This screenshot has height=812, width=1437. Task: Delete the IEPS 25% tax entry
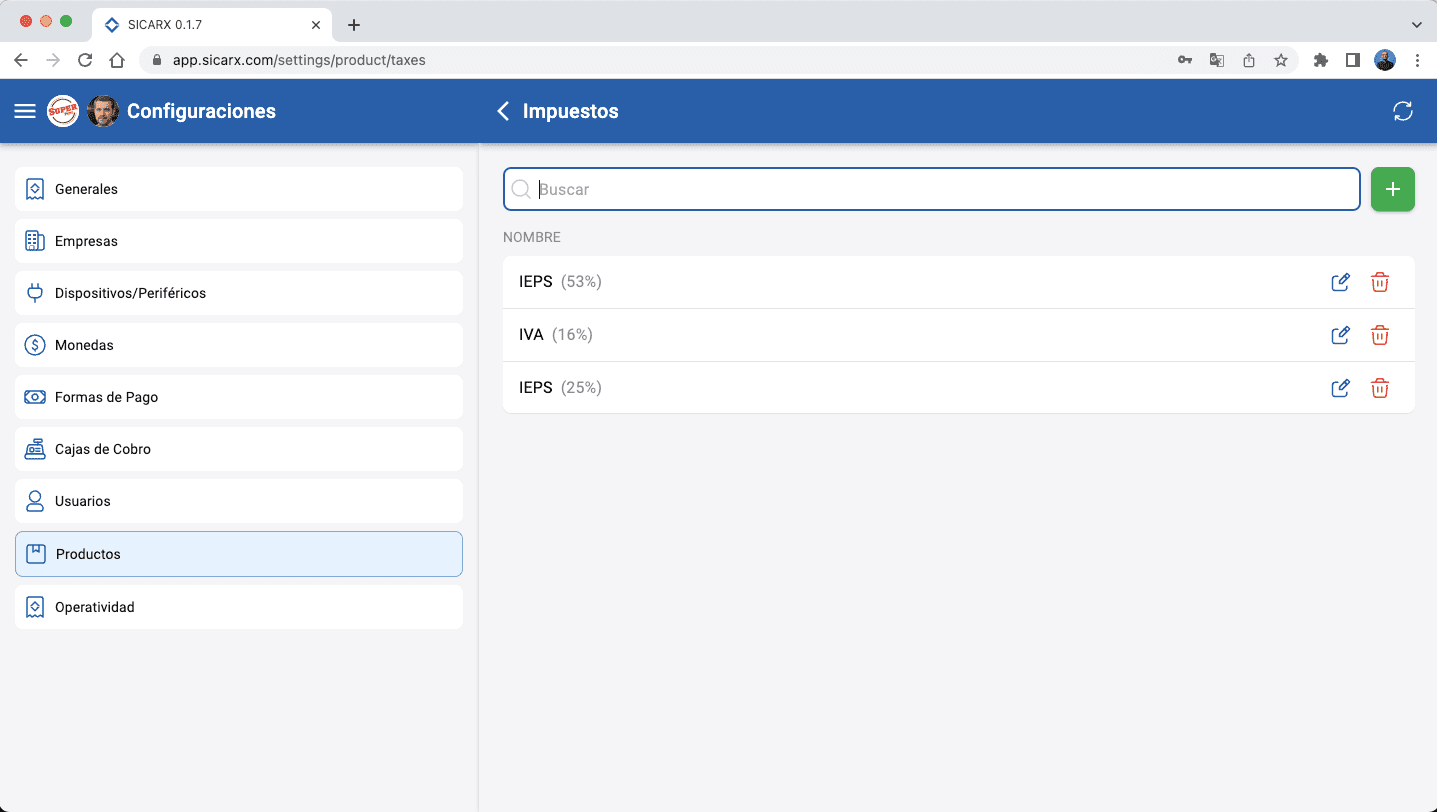click(1379, 388)
